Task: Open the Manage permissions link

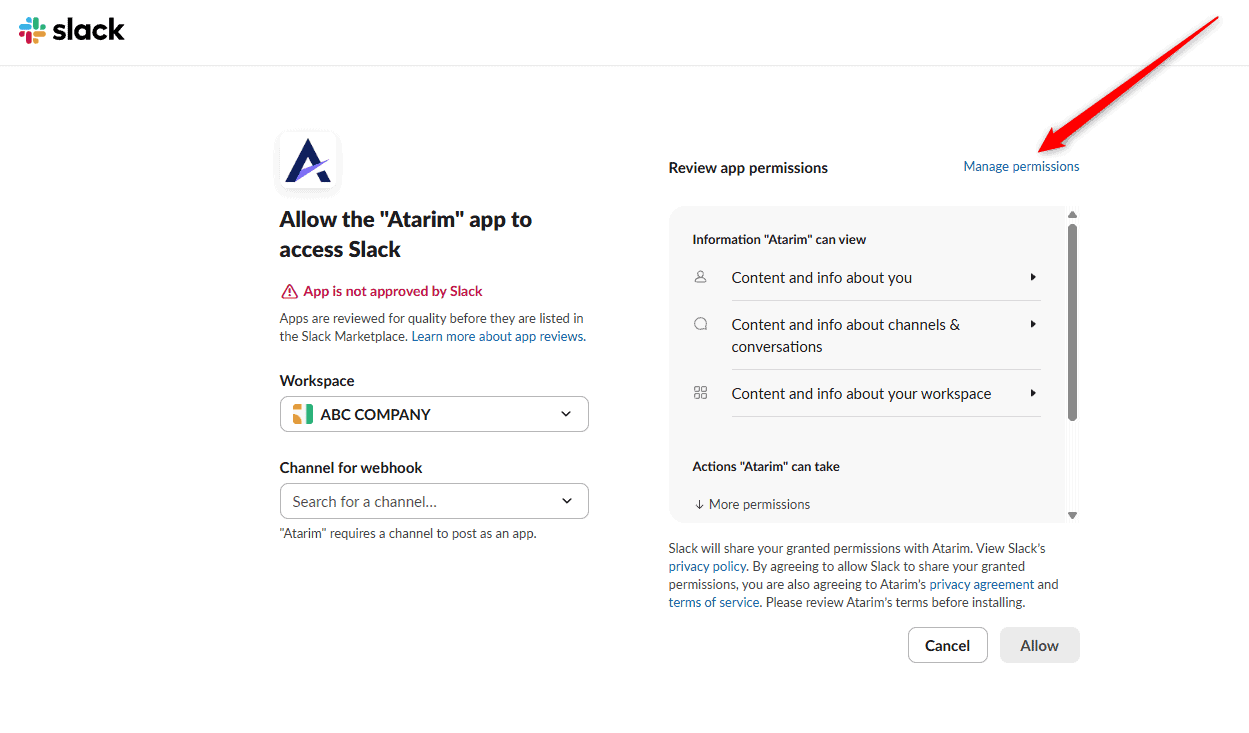Action: pyautogui.click(x=1021, y=166)
